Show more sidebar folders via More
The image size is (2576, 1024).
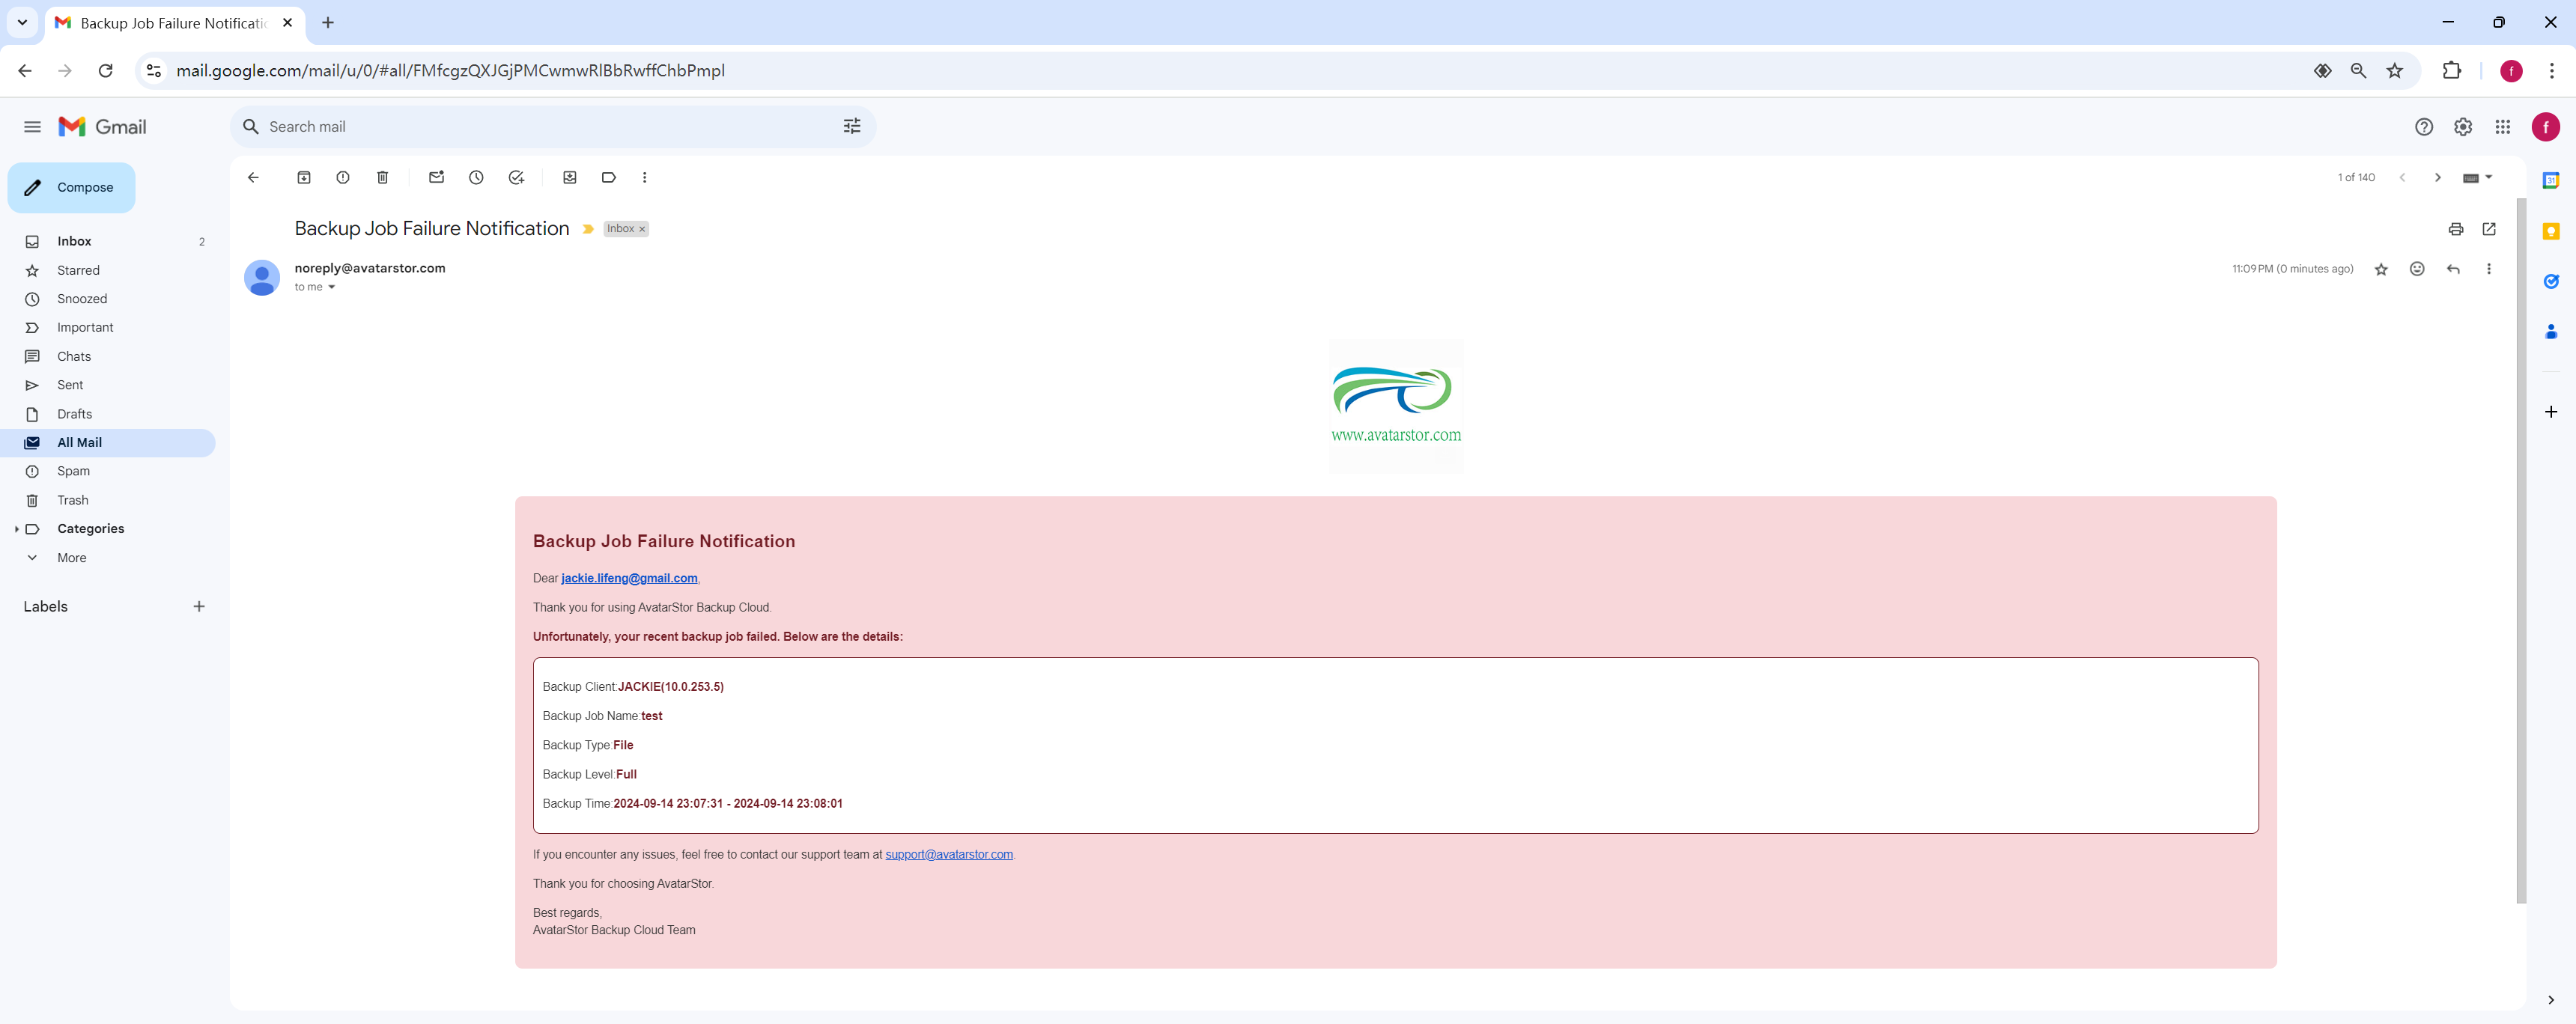click(x=71, y=558)
